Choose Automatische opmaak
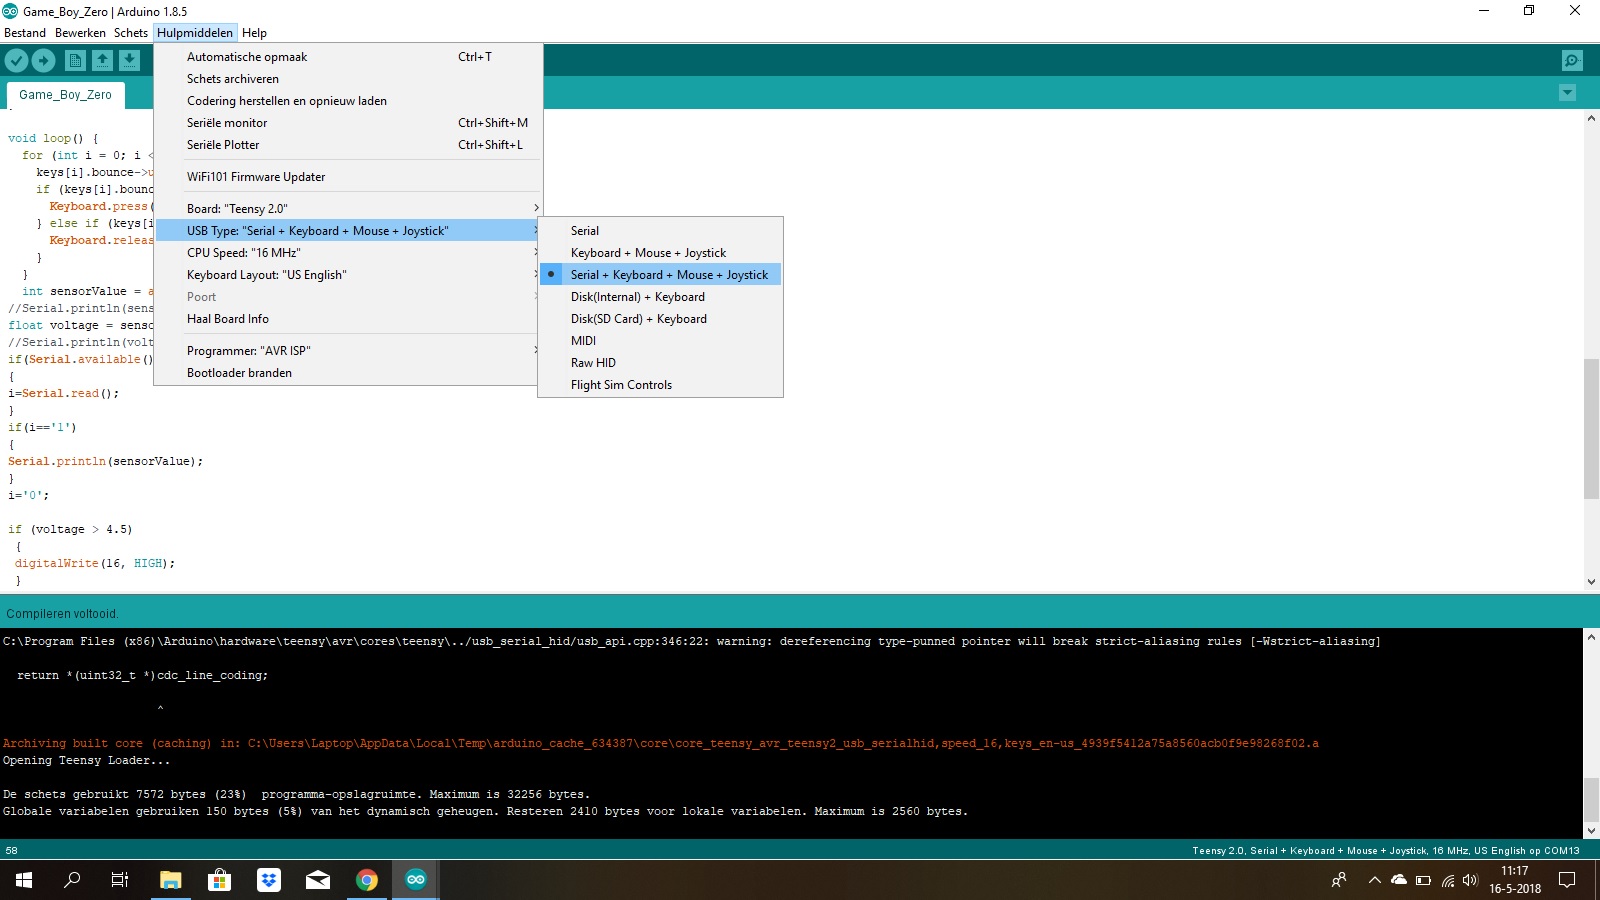This screenshot has width=1600, height=900. click(348, 57)
